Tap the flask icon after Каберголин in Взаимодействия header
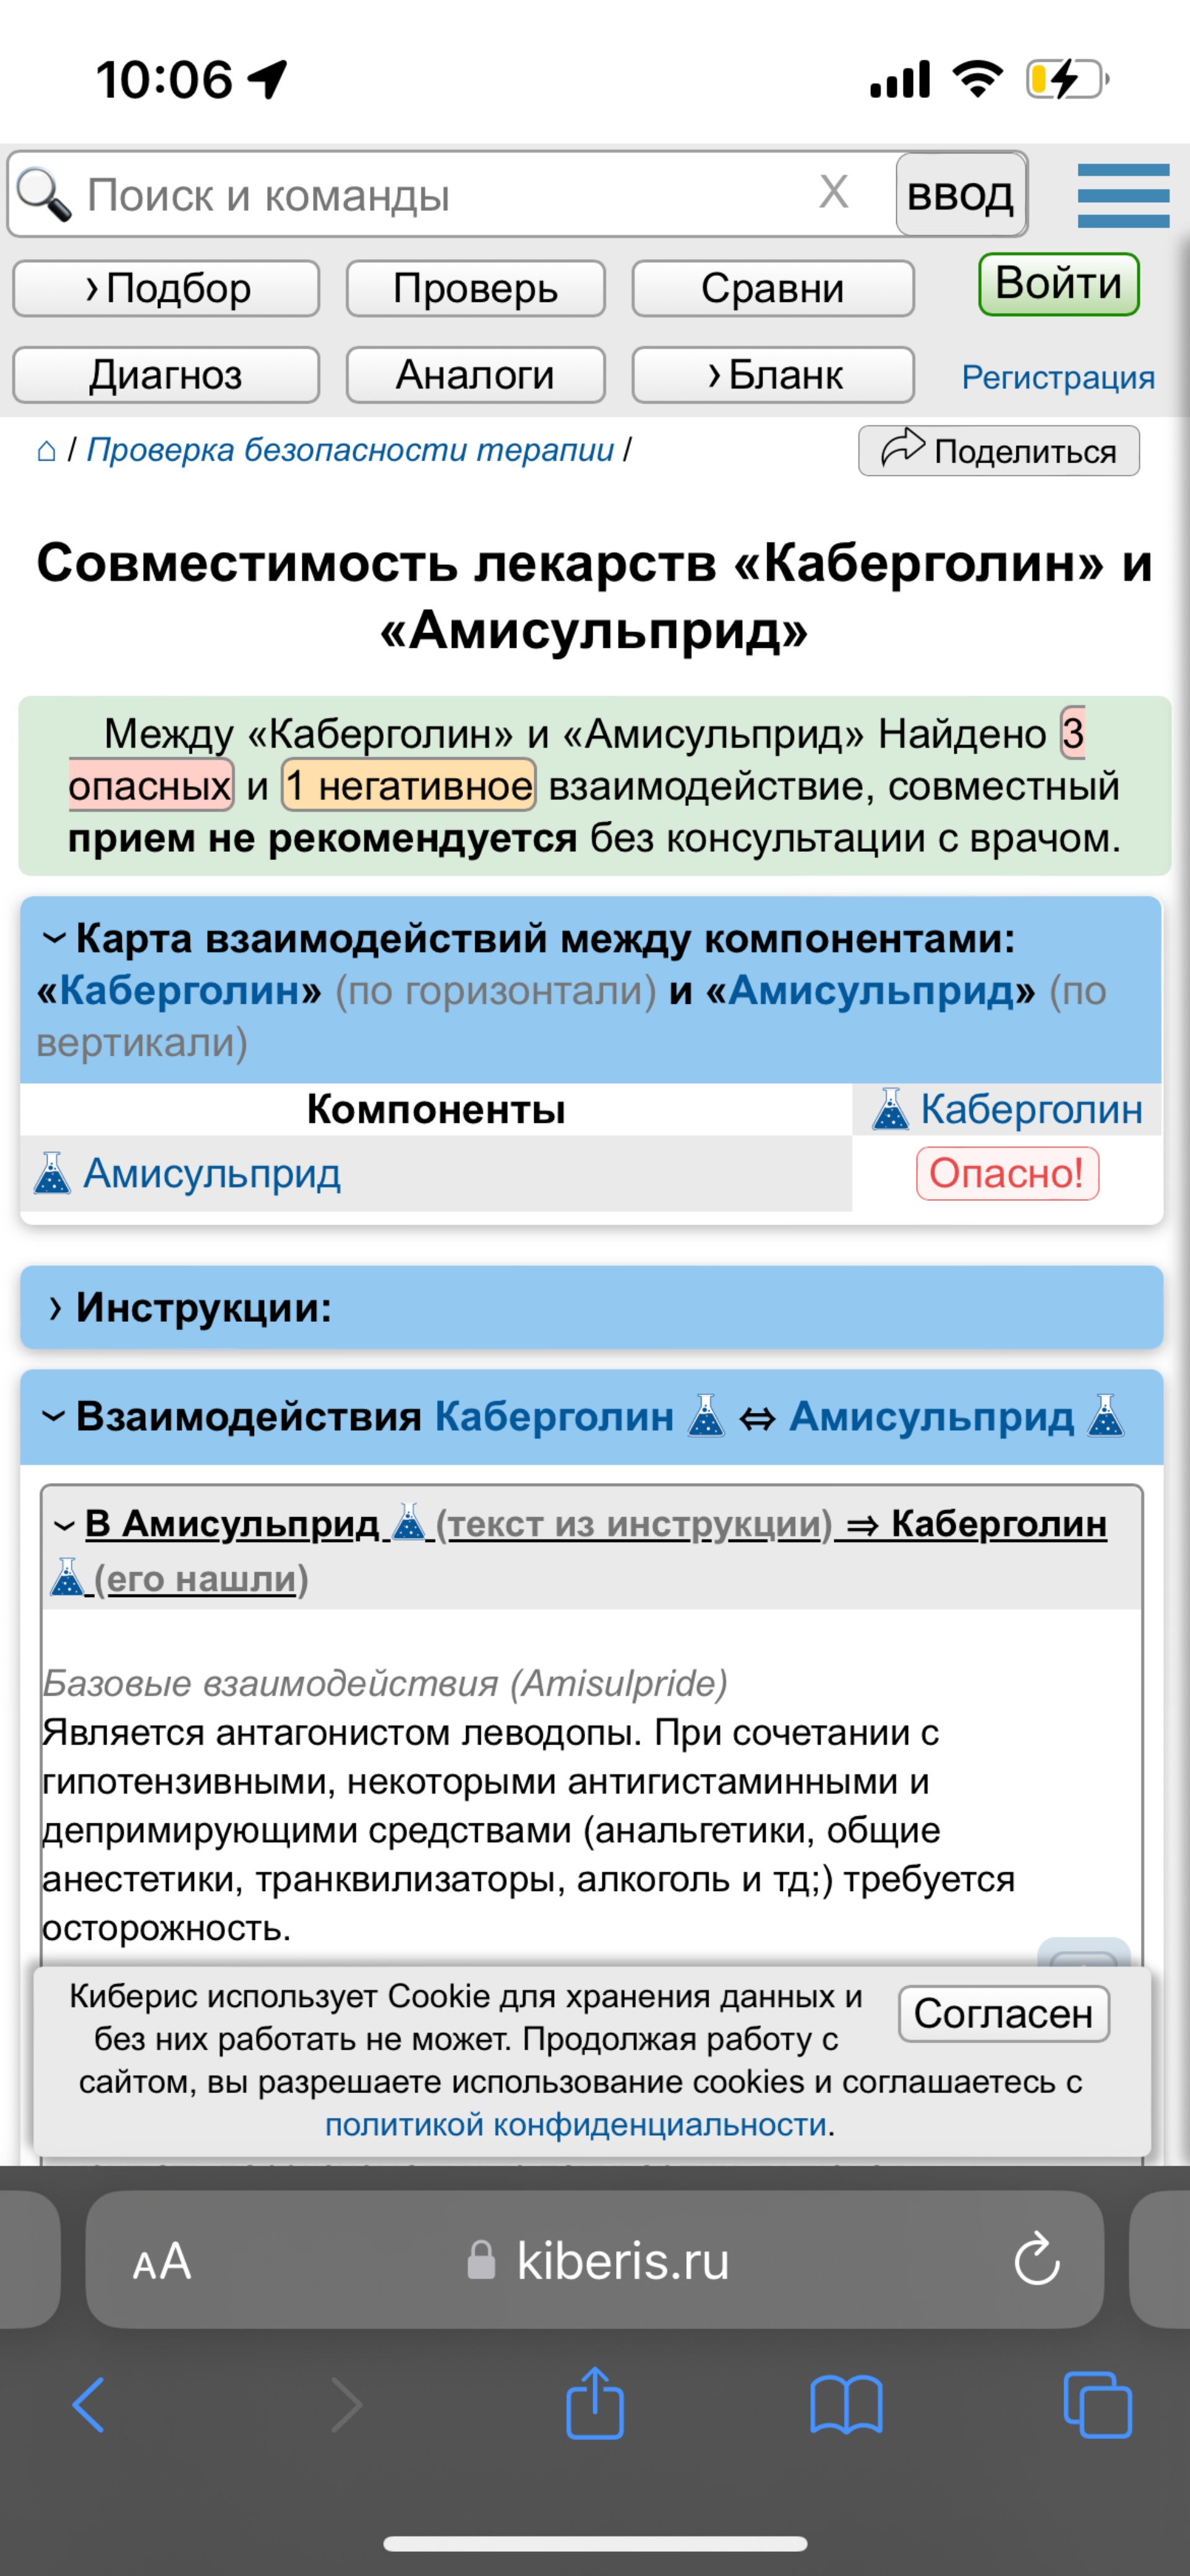This screenshot has width=1190, height=2576. click(706, 1415)
